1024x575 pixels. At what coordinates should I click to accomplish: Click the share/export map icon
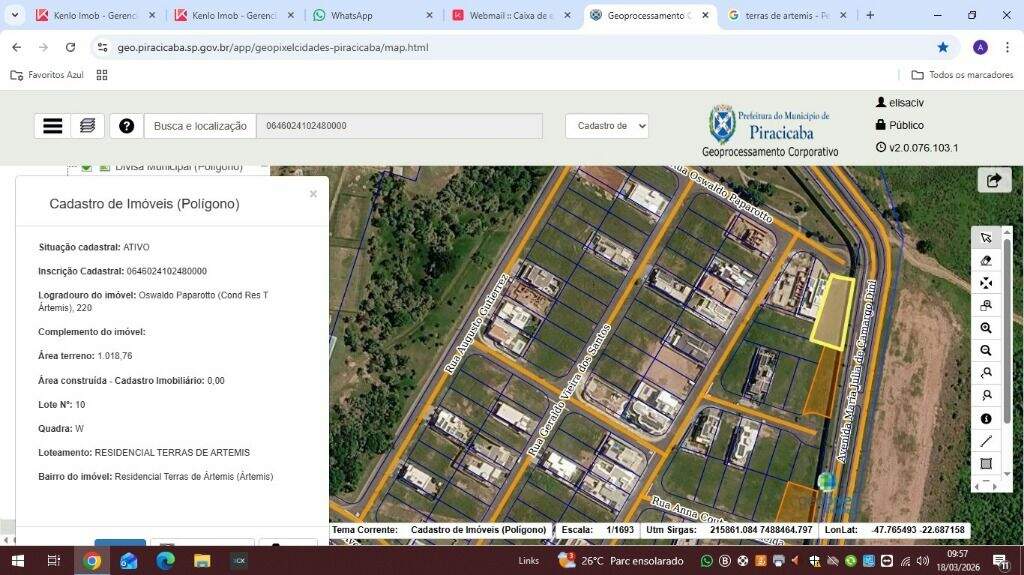click(x=994, y=180)
